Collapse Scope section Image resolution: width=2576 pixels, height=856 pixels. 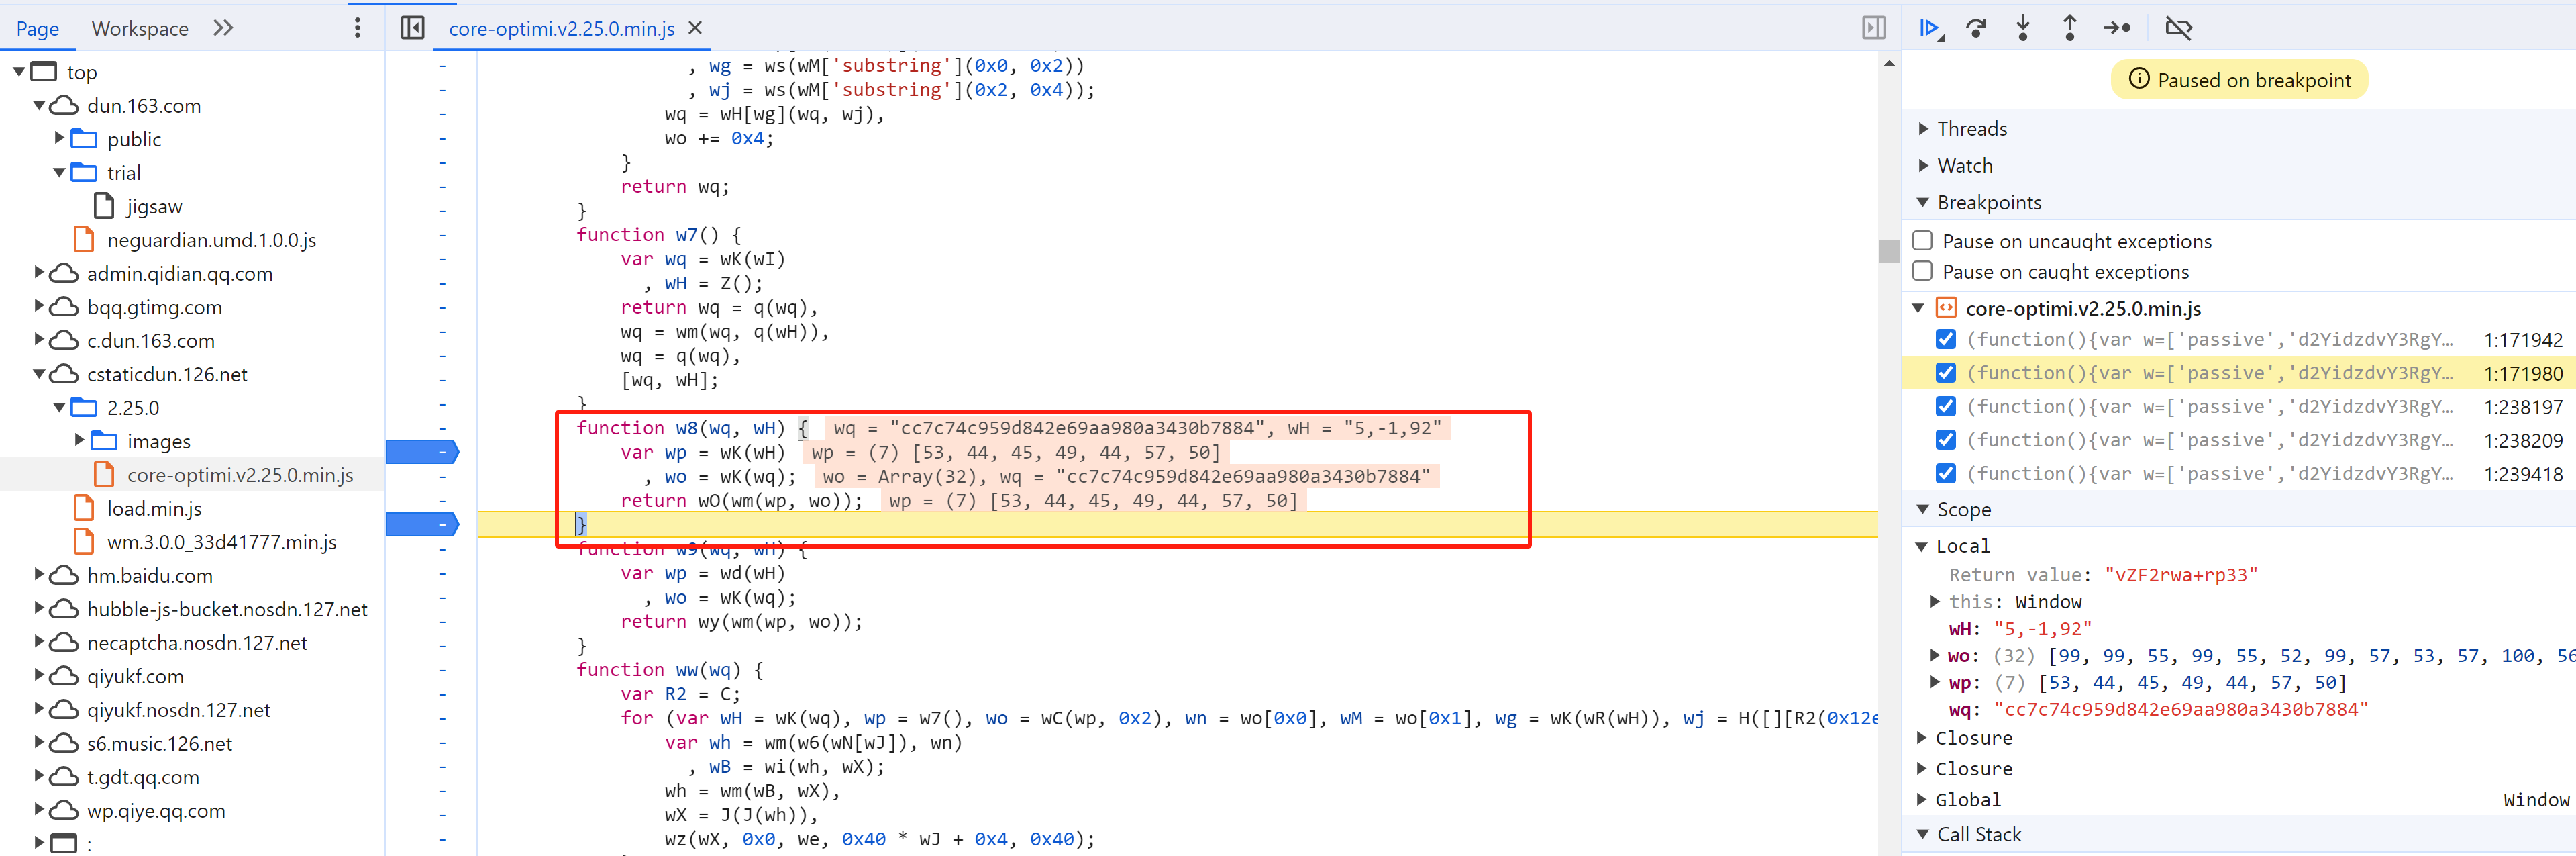point(1923,509)
